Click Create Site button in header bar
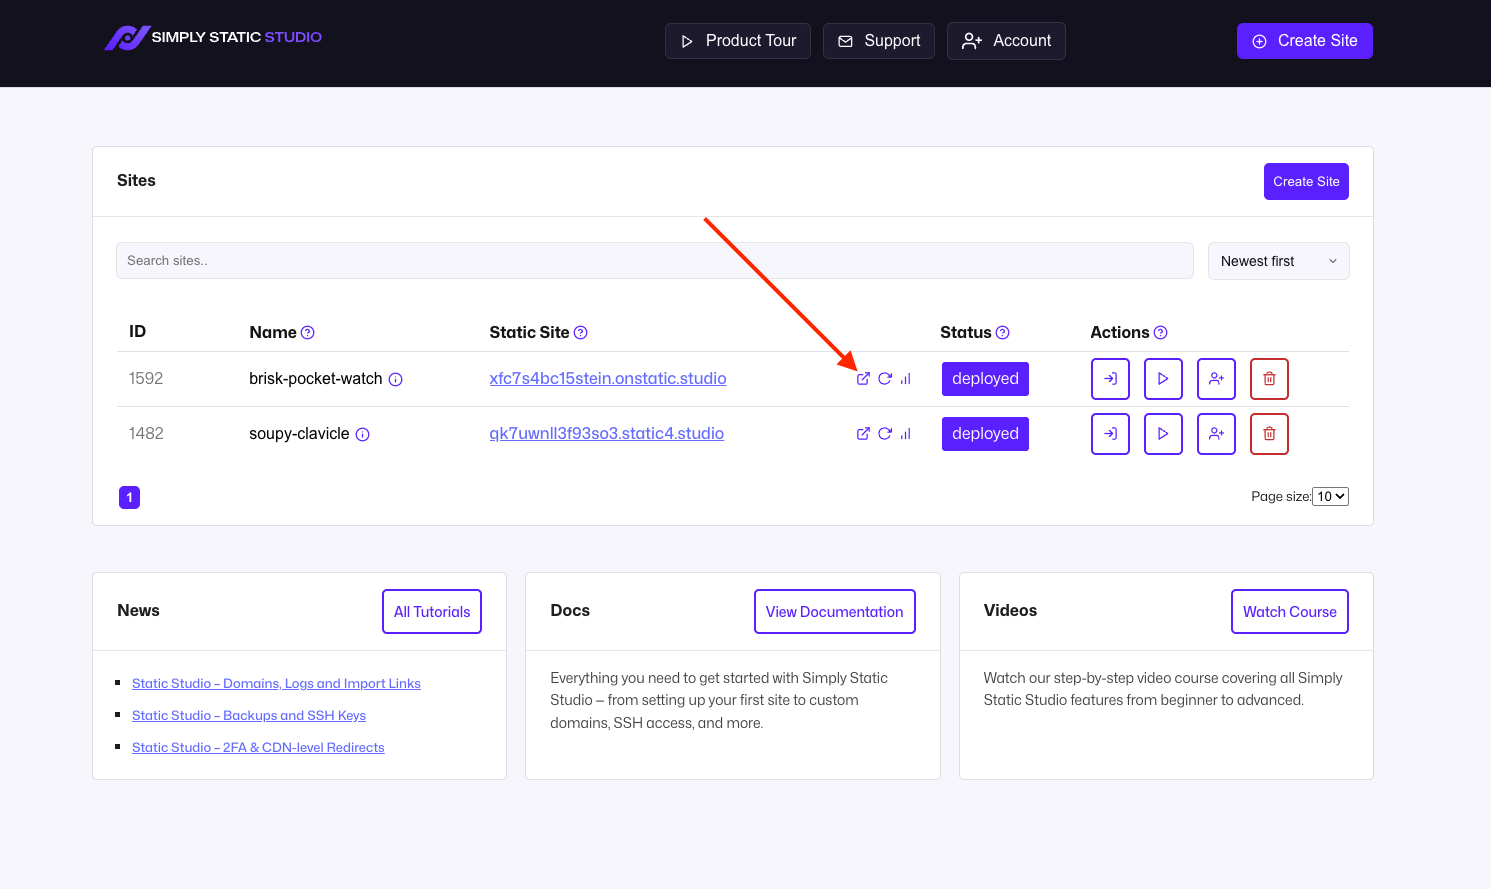 [1305, 41]
